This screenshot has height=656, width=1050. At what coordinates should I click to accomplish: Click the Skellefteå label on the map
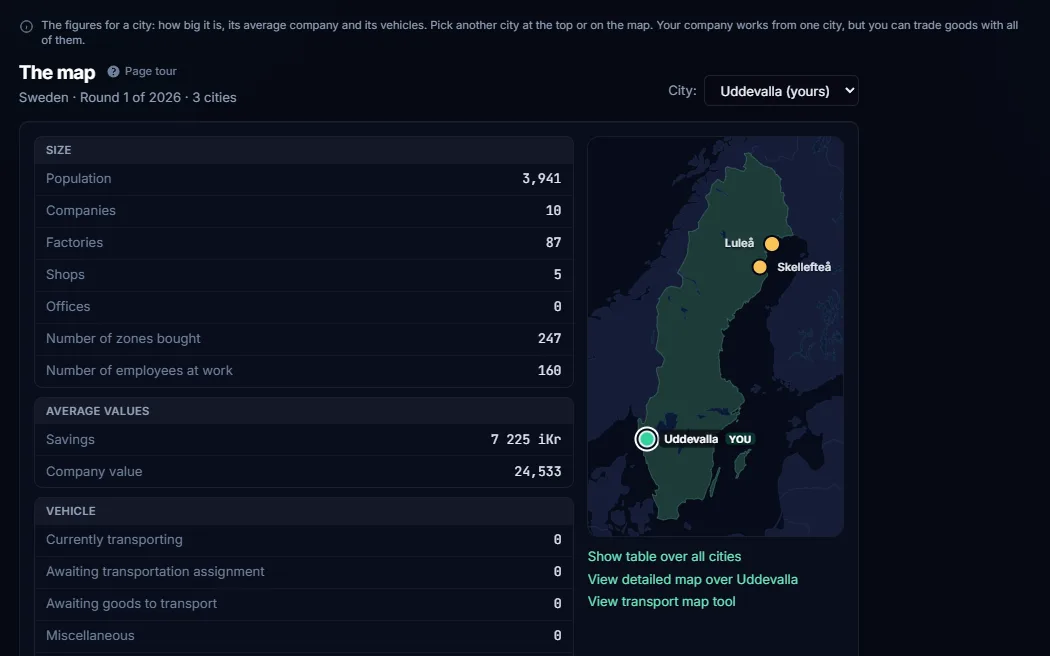click(804, 267)
